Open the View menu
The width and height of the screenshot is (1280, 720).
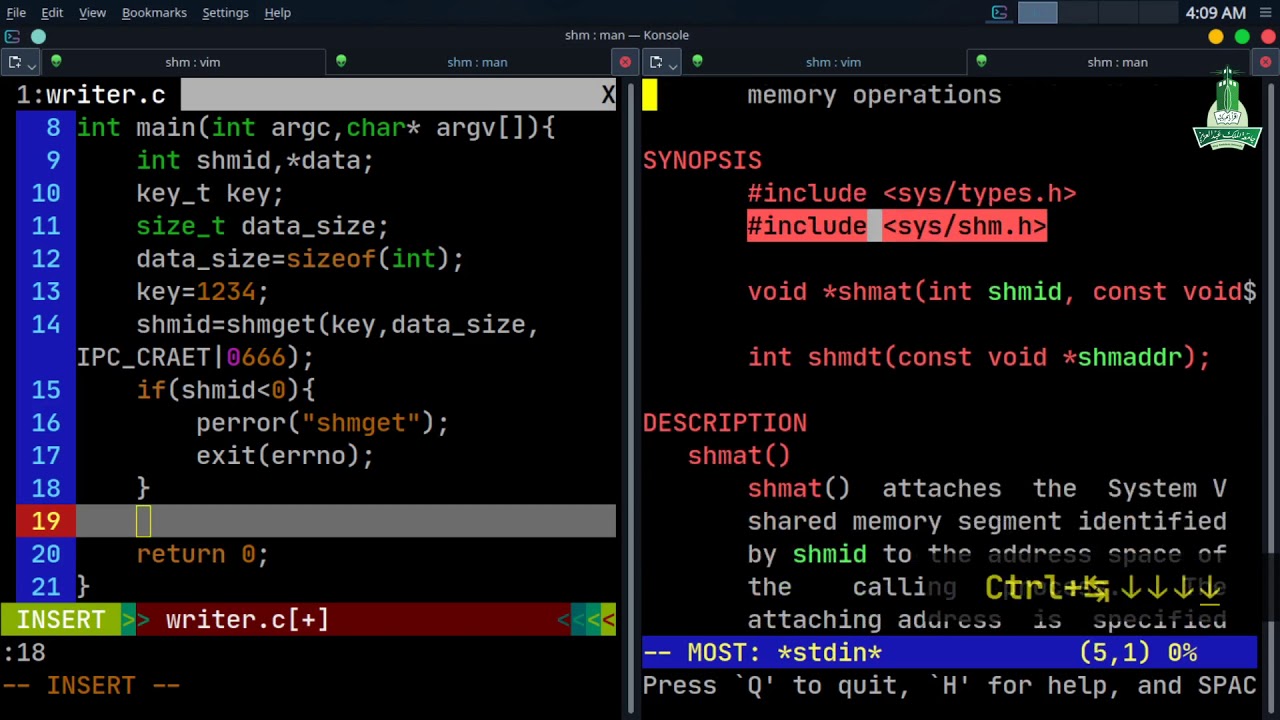click(92, 12)
